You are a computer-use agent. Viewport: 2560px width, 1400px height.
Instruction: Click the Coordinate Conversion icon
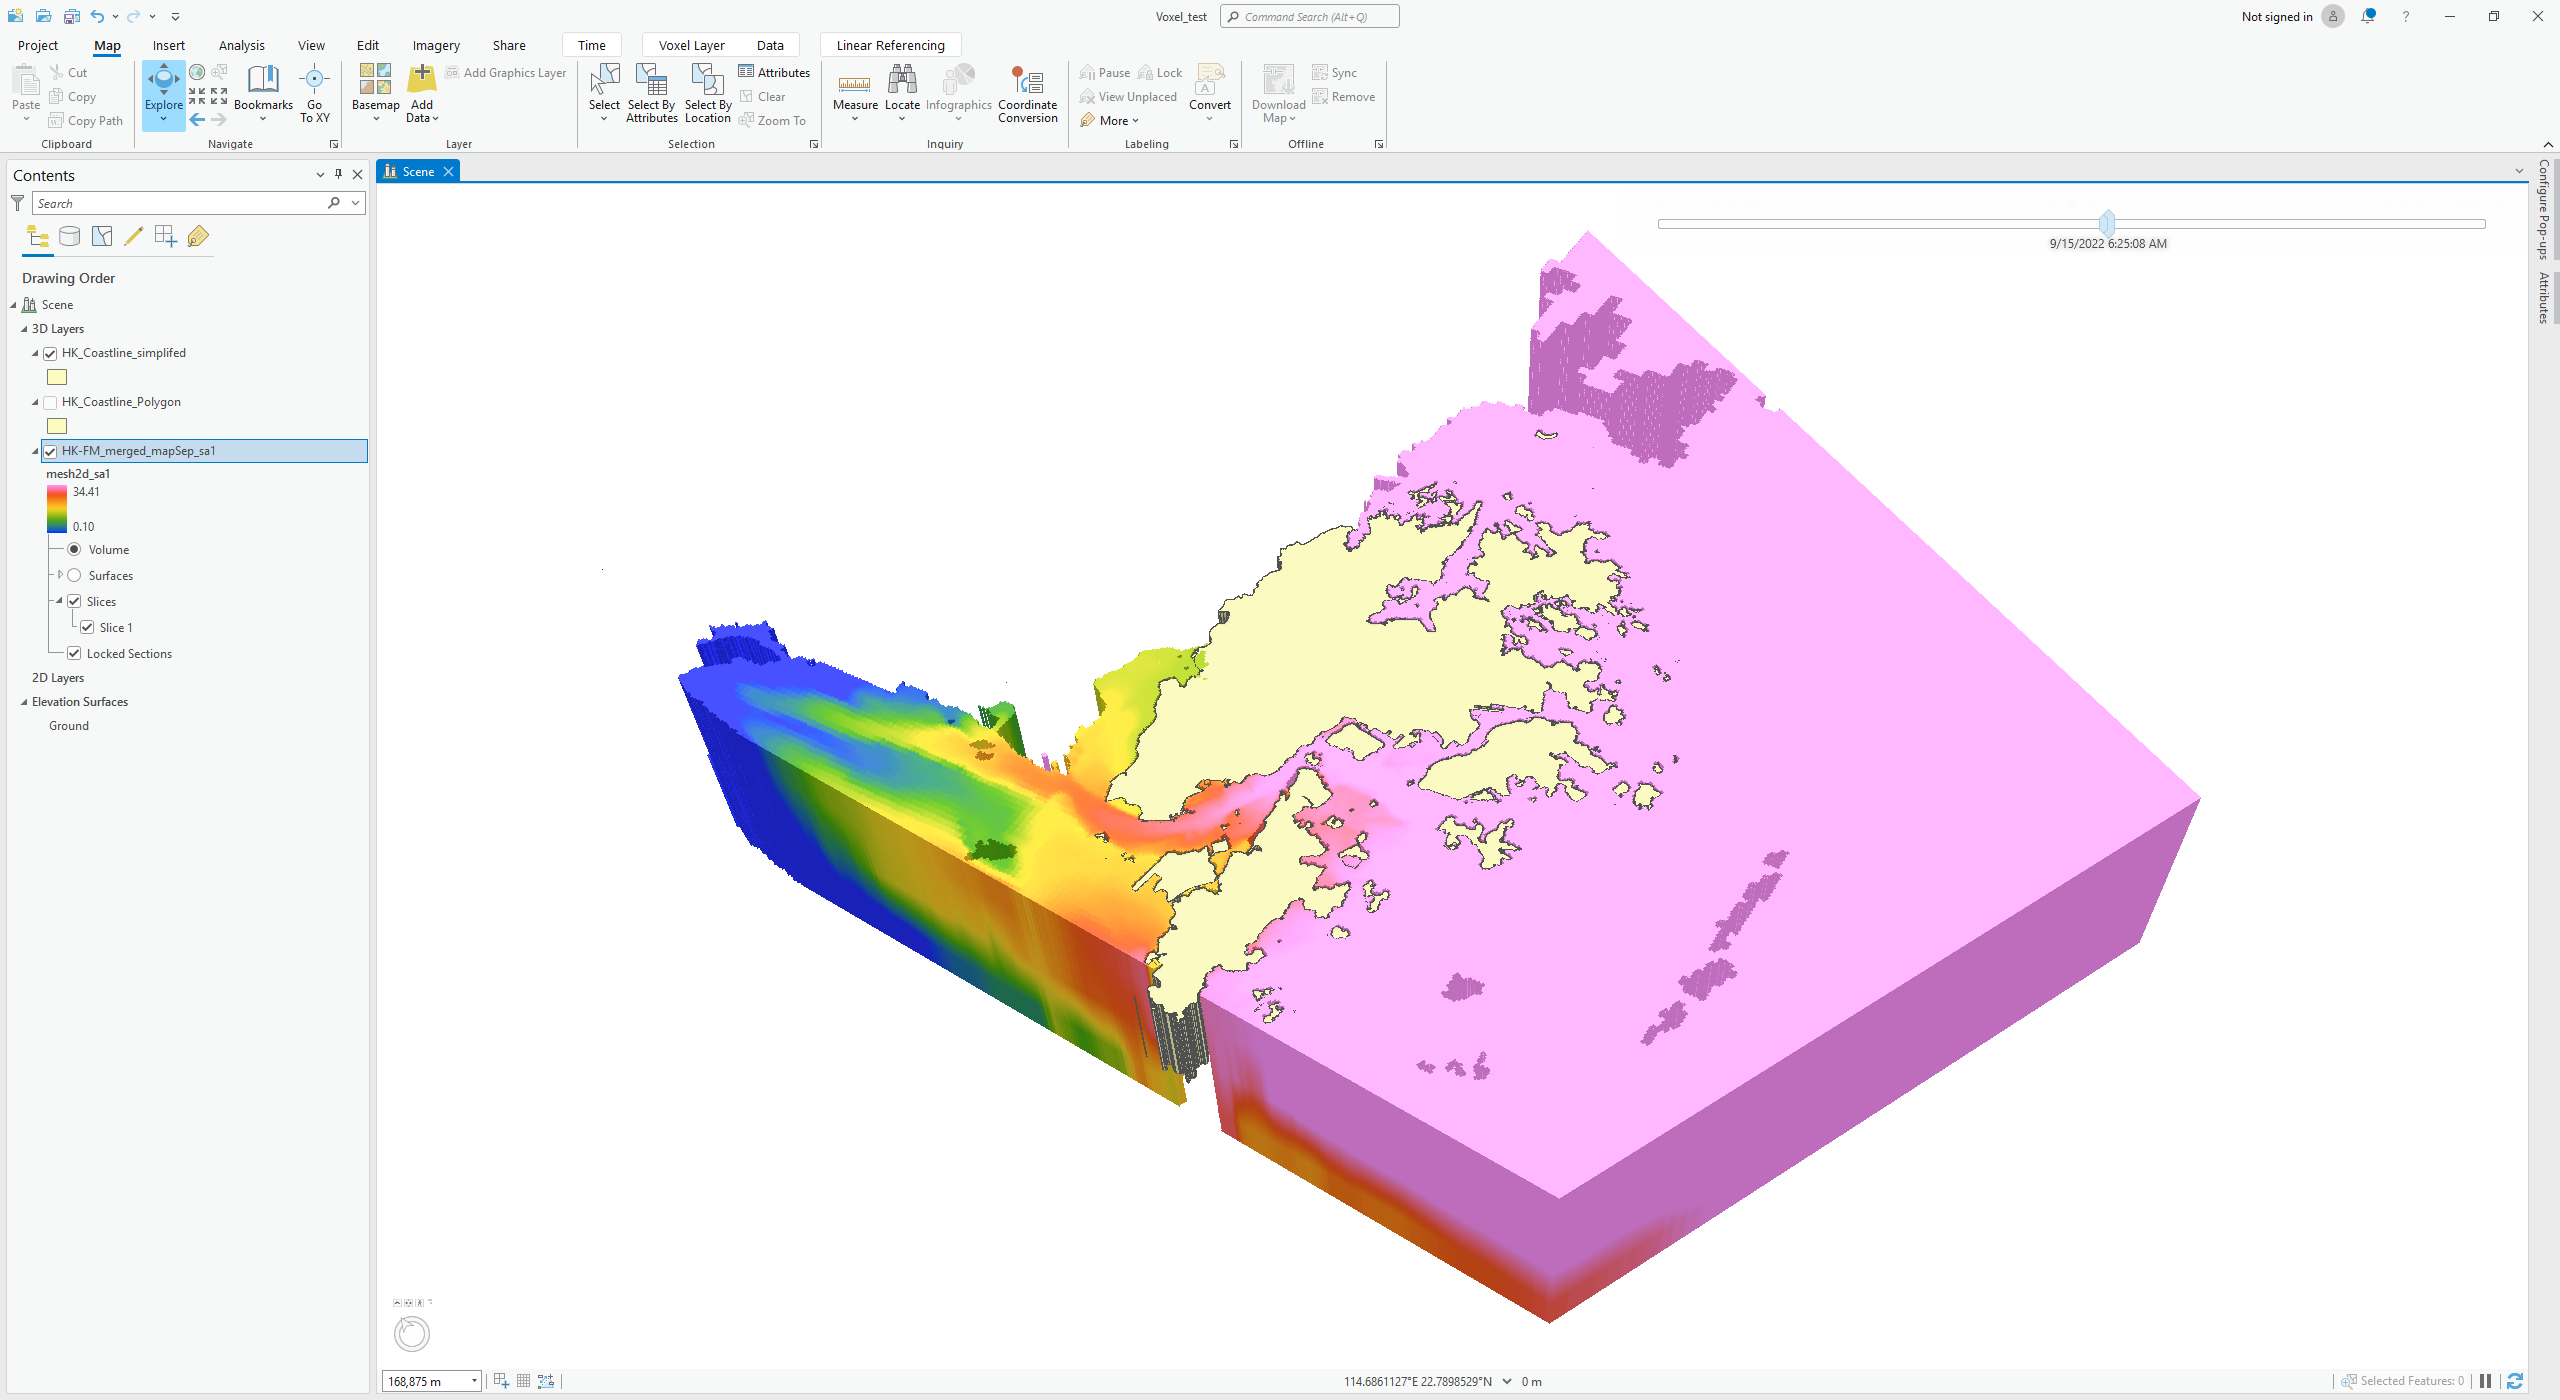(1027, 82)
